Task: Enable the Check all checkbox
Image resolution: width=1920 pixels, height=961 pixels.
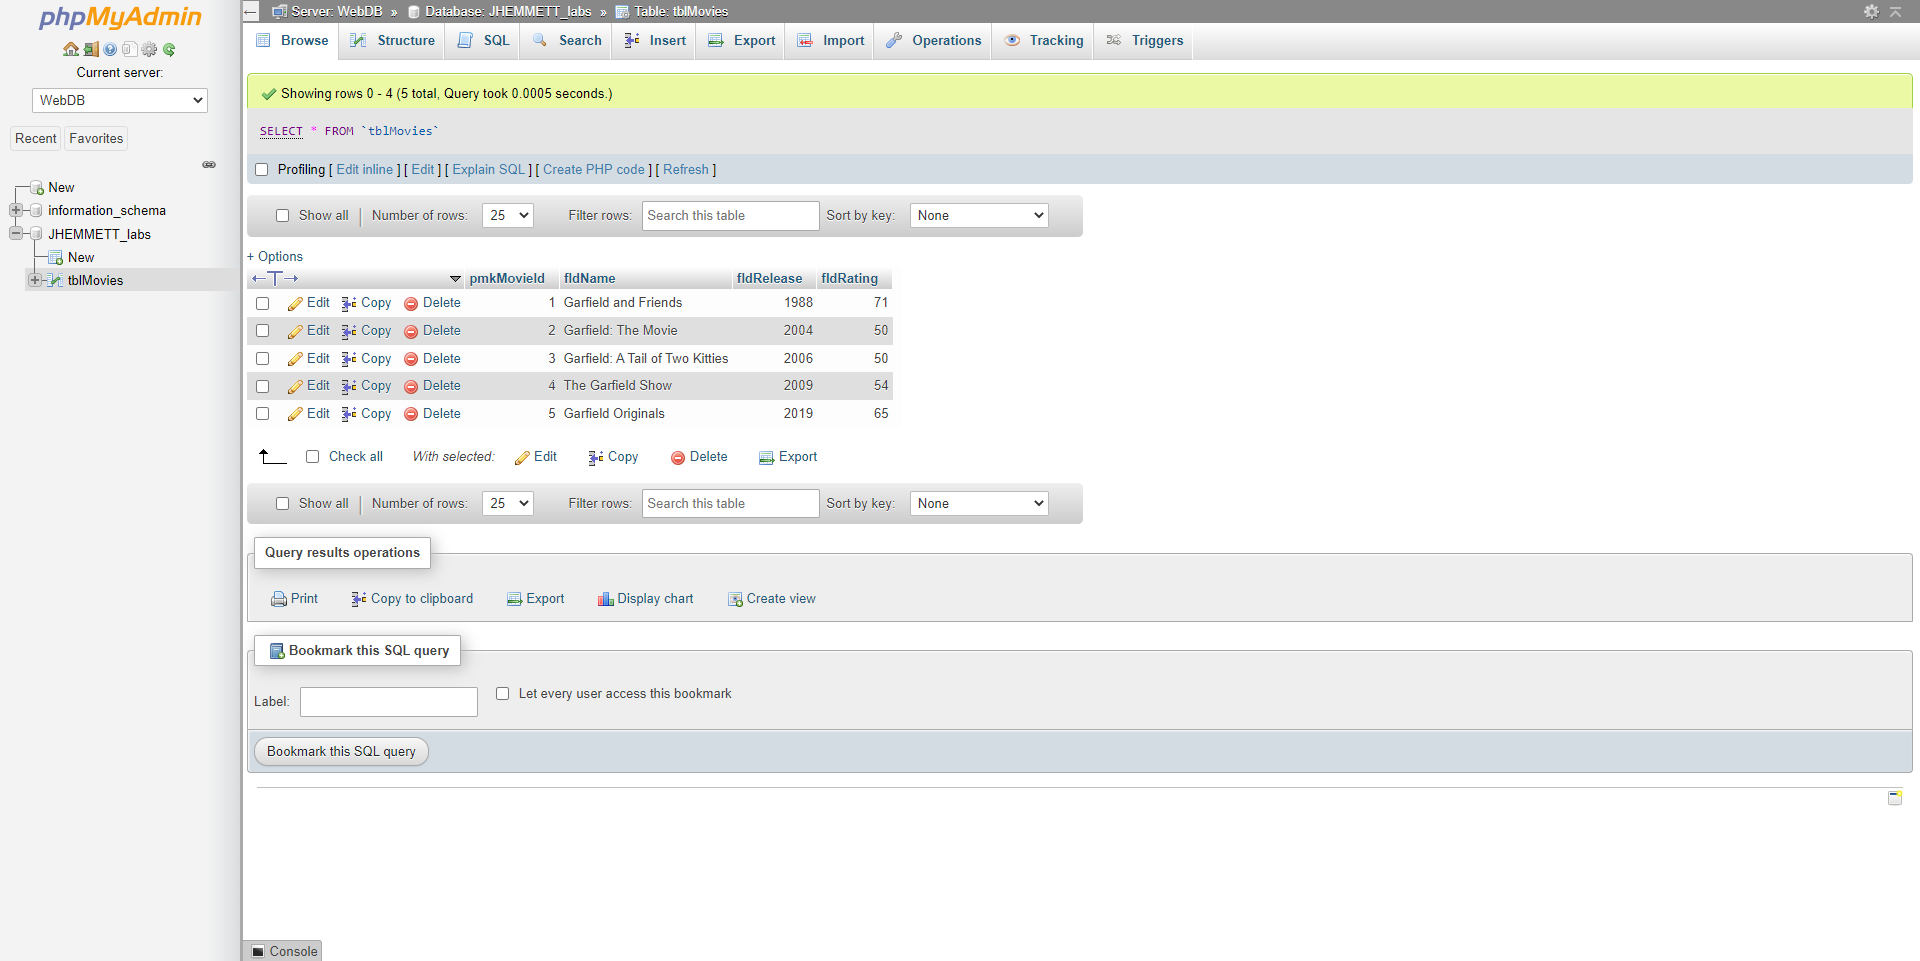Action: pyautogui.click(x=312, y=457)
